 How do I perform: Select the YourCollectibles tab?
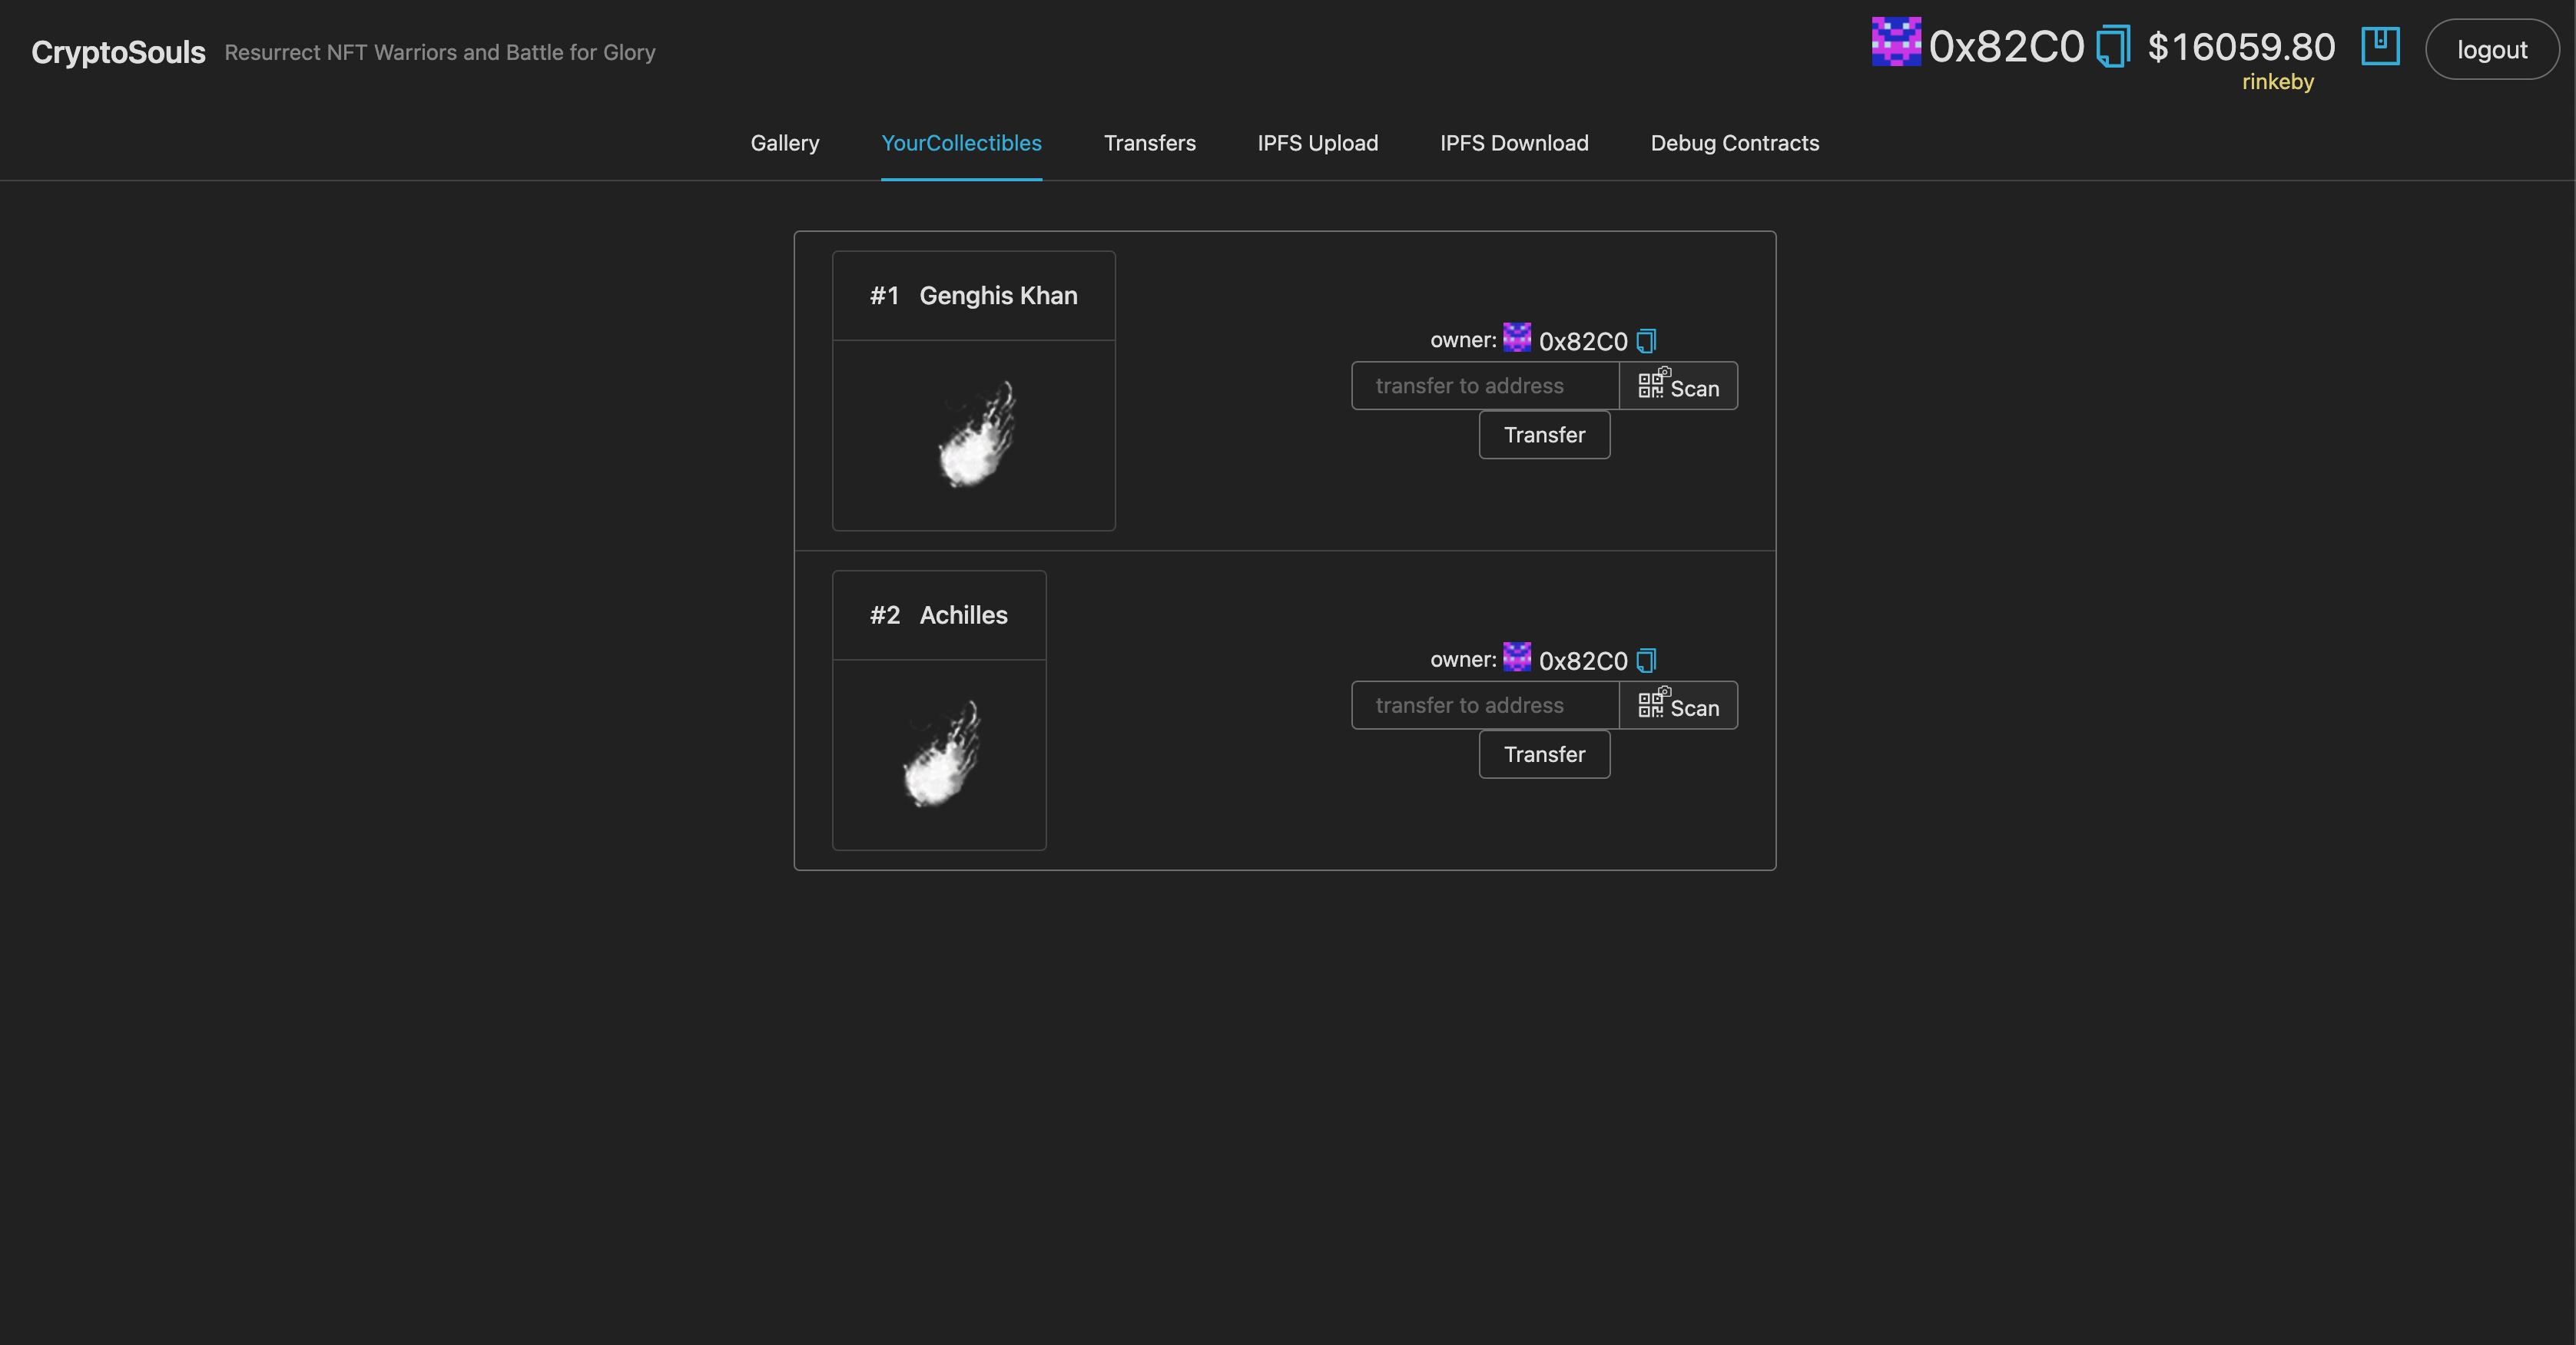[x=961, y=143]
